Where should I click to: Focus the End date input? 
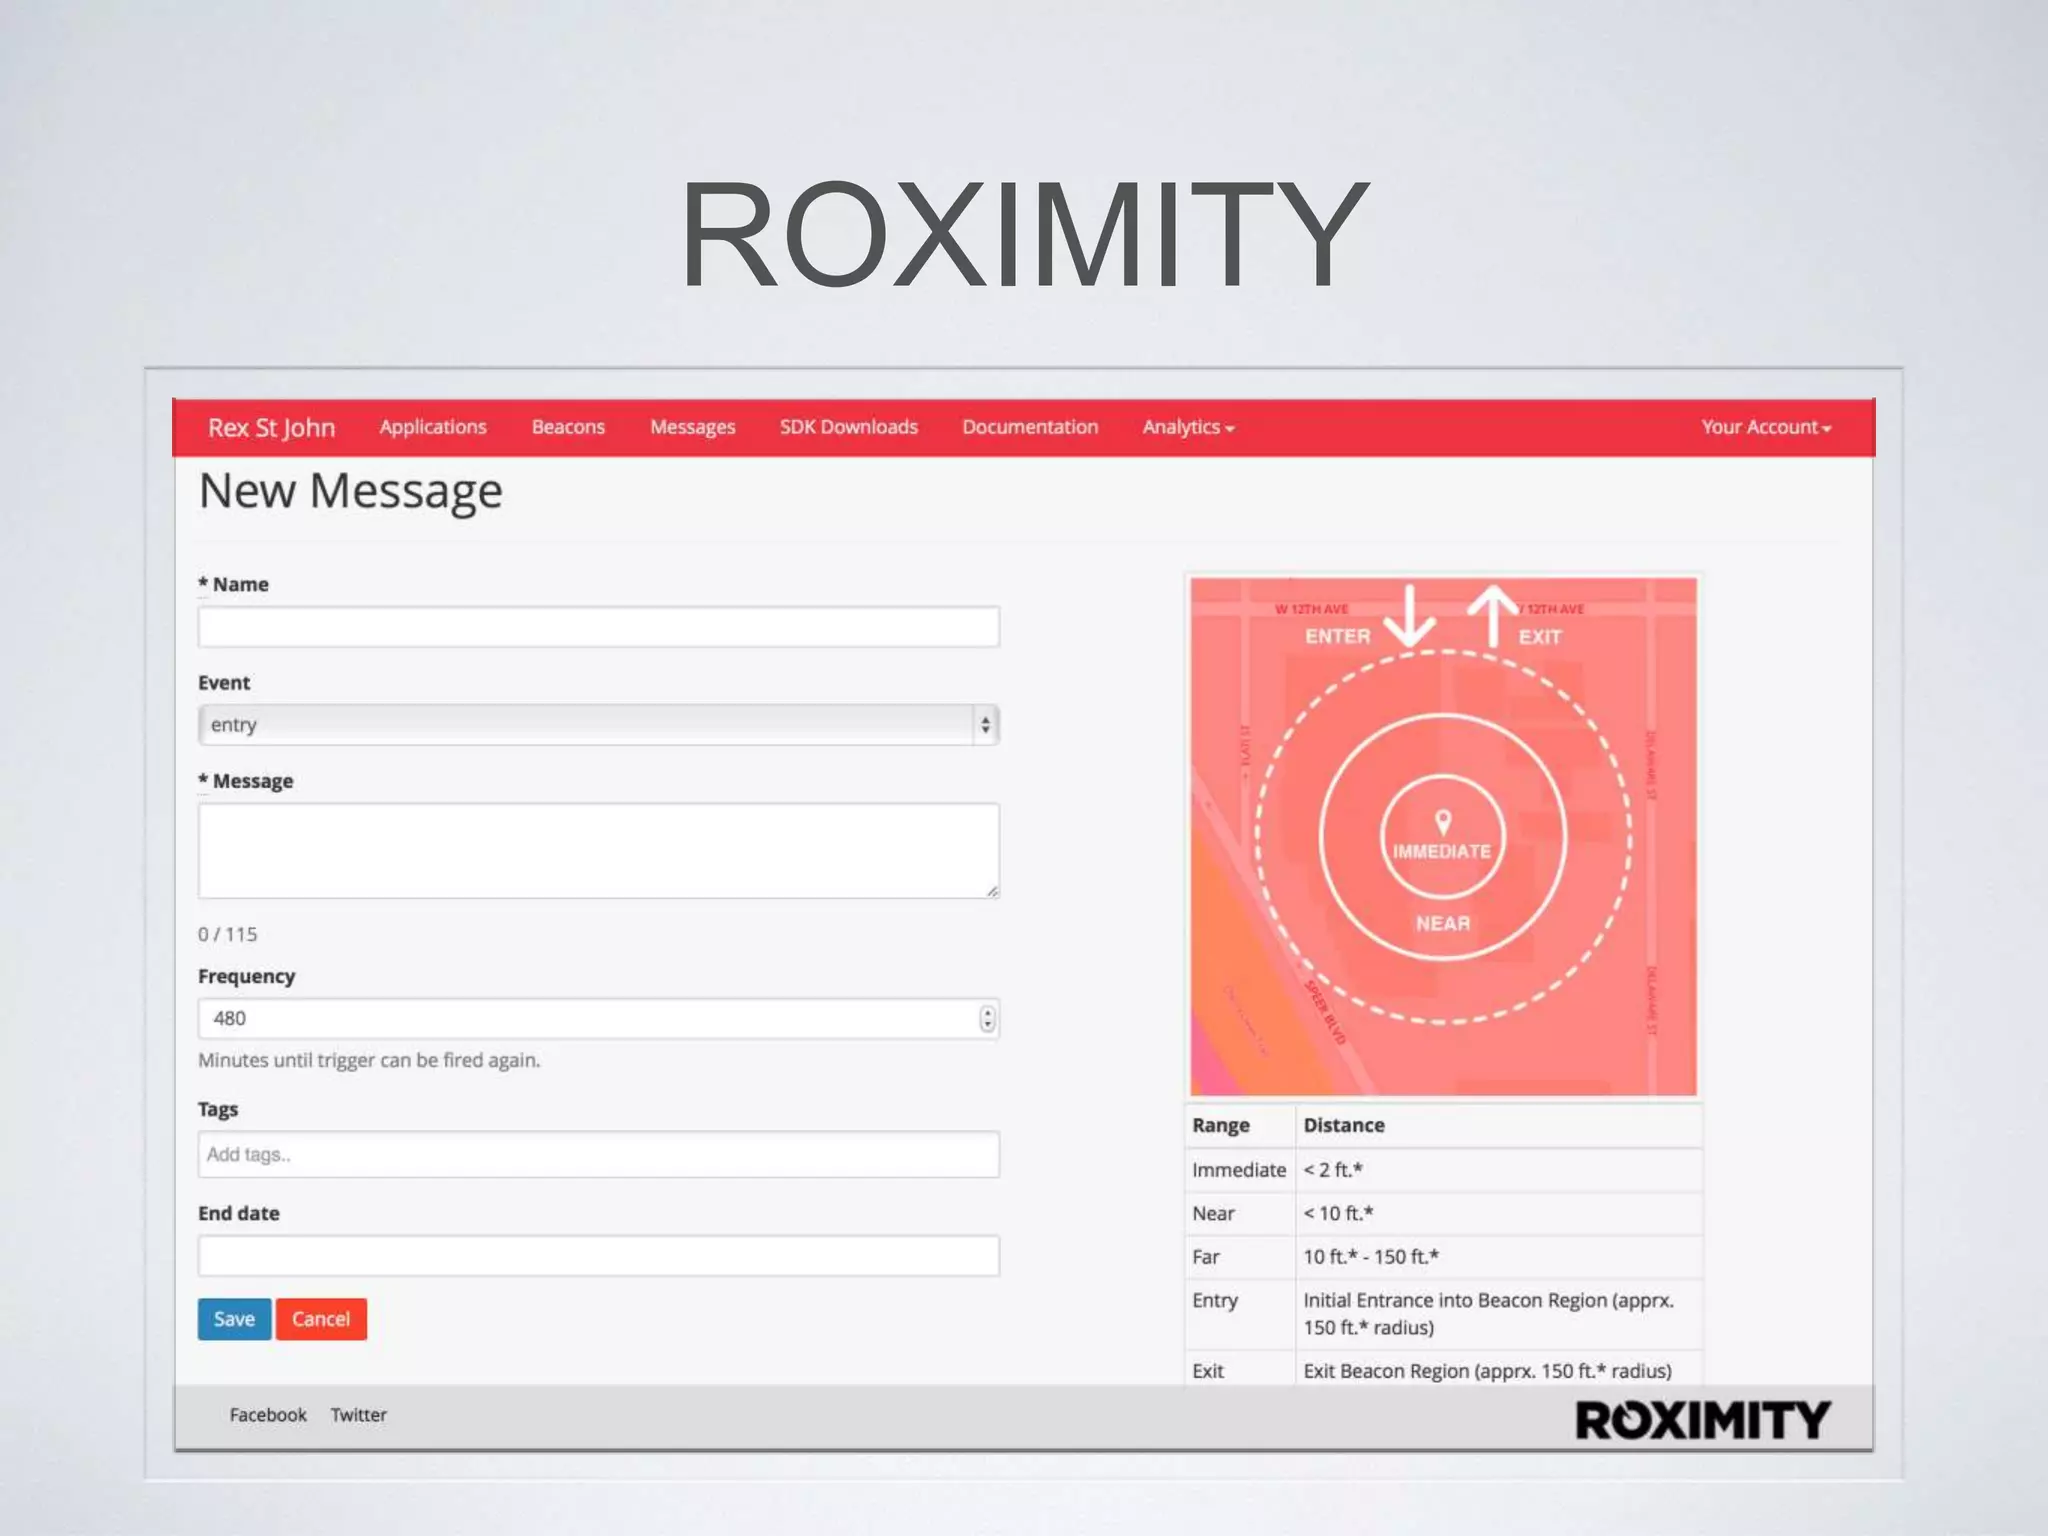pos(598,1256)
